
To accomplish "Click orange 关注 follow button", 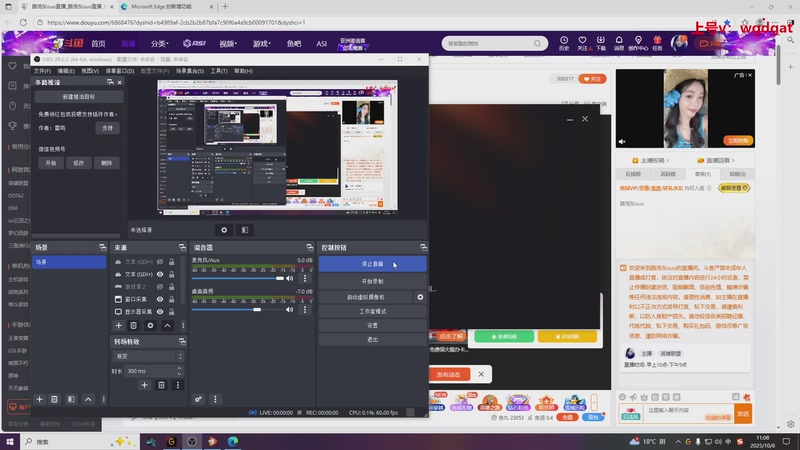I will coord(592,79).
